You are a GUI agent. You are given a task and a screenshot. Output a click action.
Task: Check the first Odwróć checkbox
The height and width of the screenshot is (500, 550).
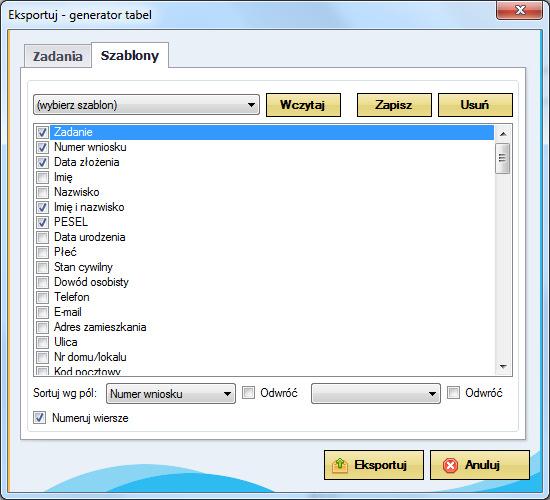248,393
